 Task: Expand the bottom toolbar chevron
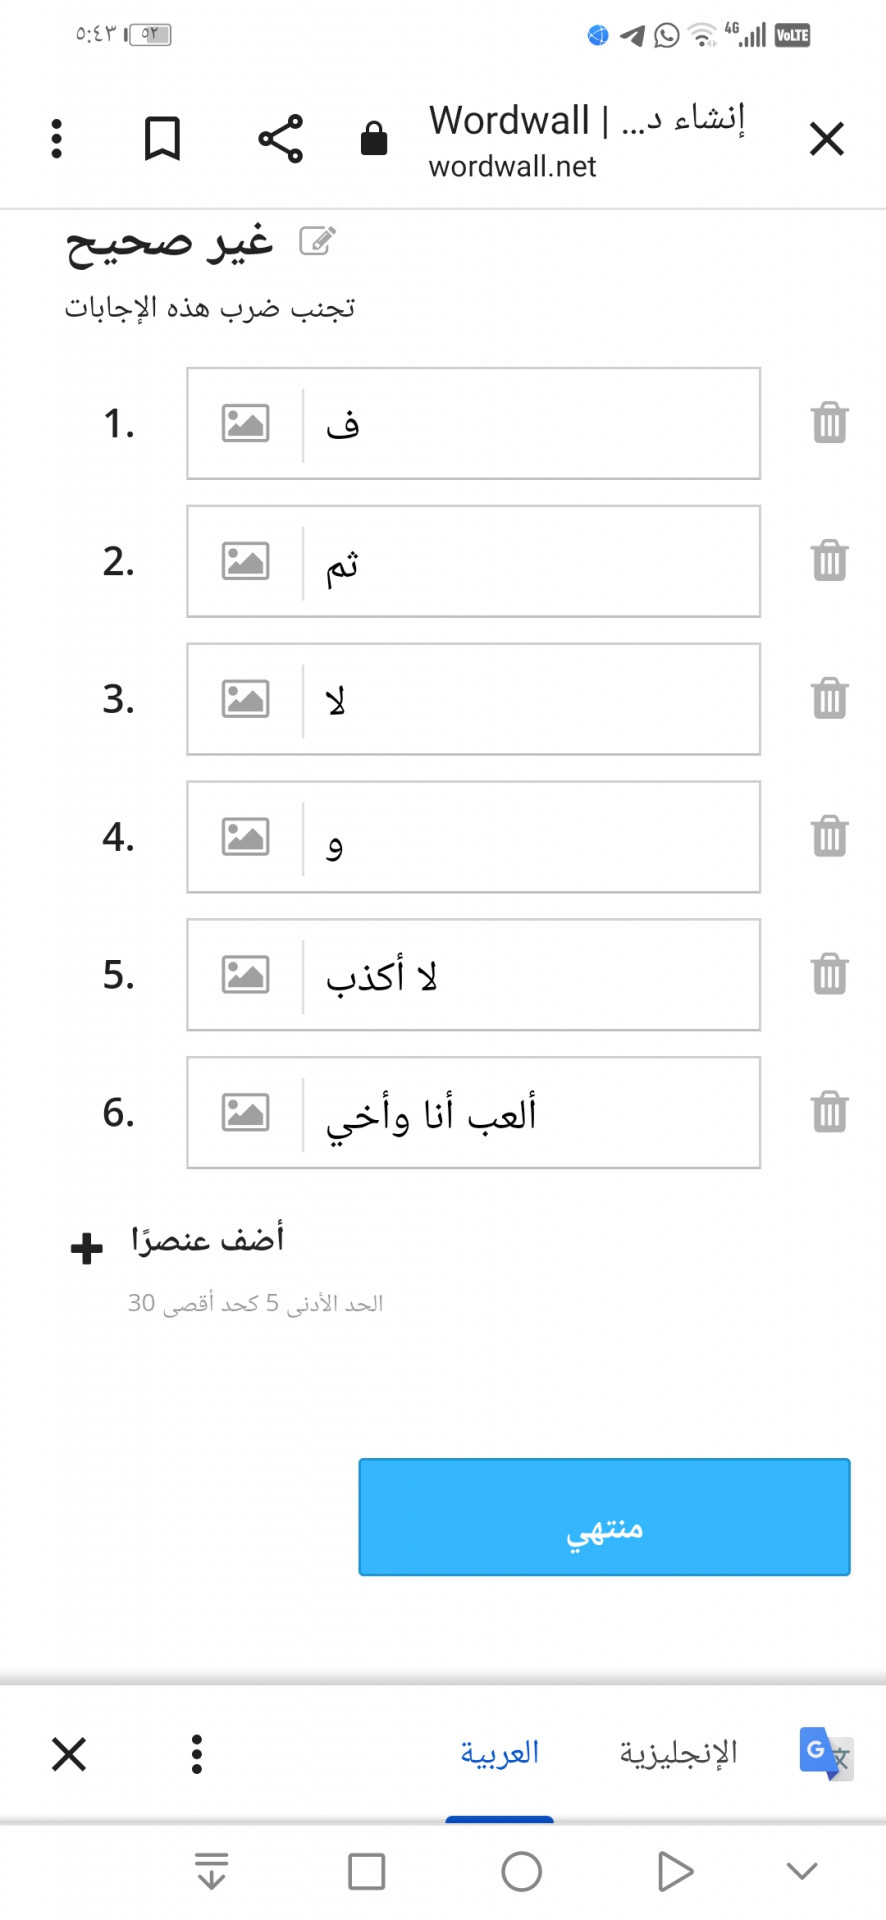click(x=802, y=1871)
